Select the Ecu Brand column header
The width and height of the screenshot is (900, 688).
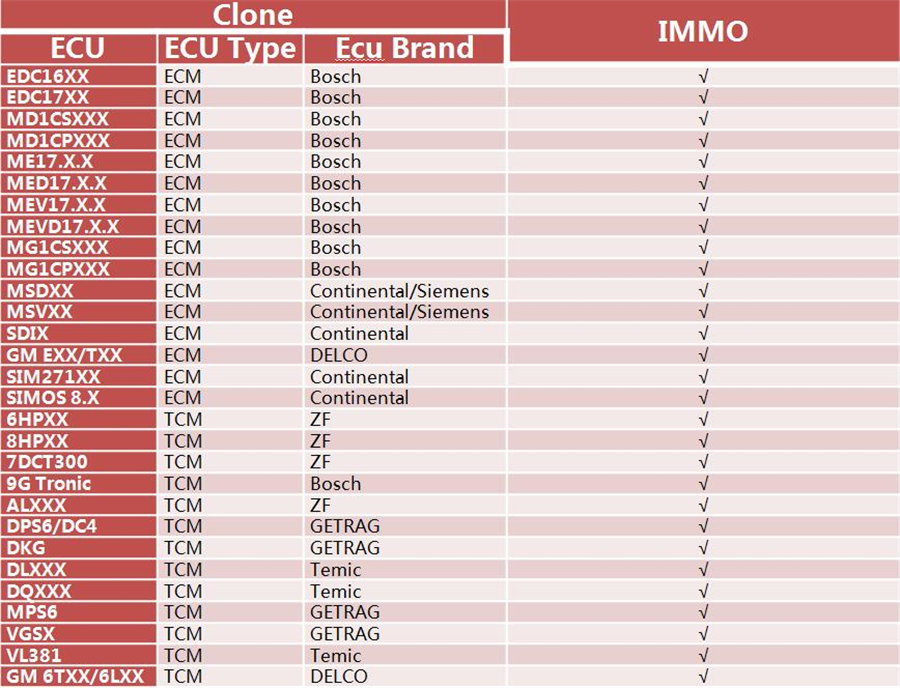coord(404,48)
